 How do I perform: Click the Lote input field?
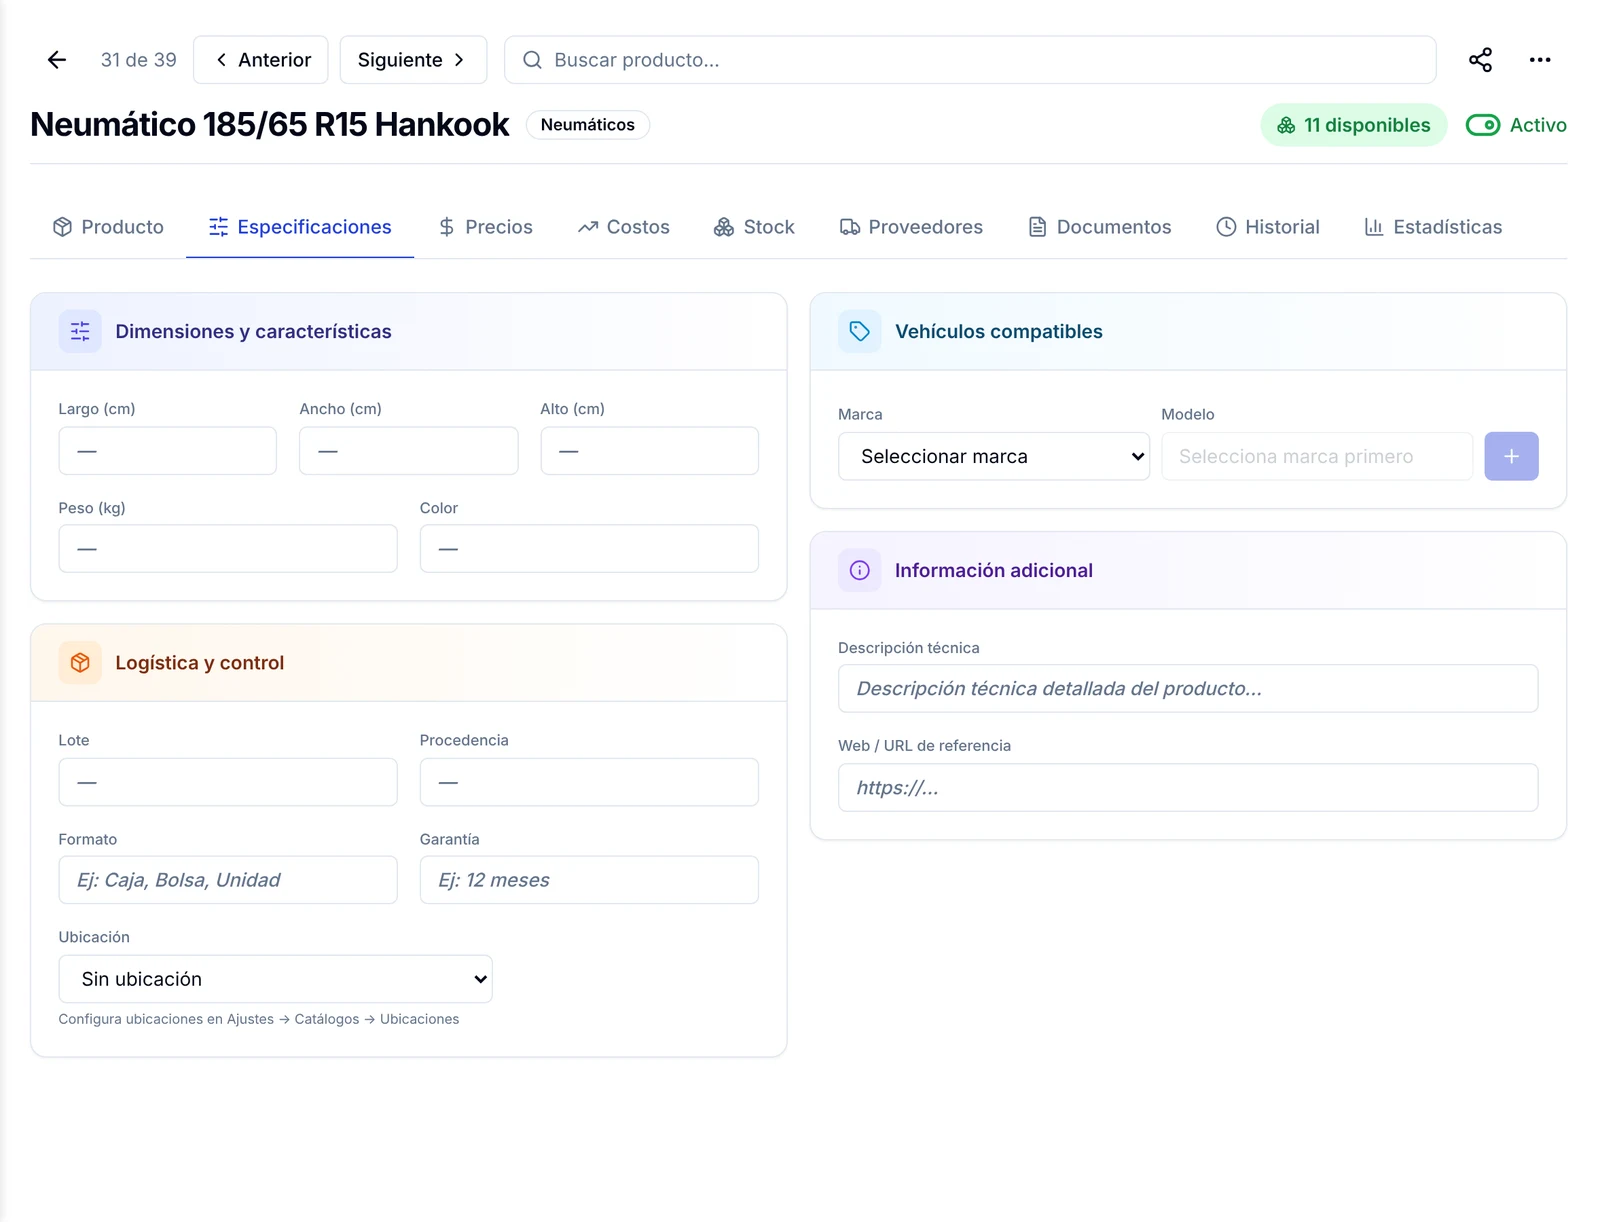pyautogui.click(x=228, y=782)
